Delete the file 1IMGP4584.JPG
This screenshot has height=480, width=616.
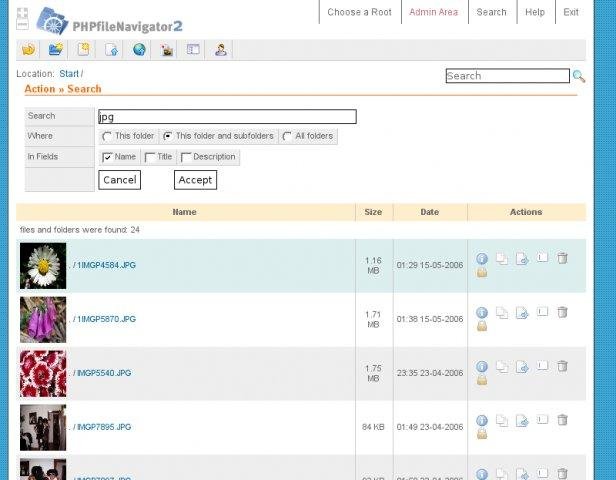562,258
